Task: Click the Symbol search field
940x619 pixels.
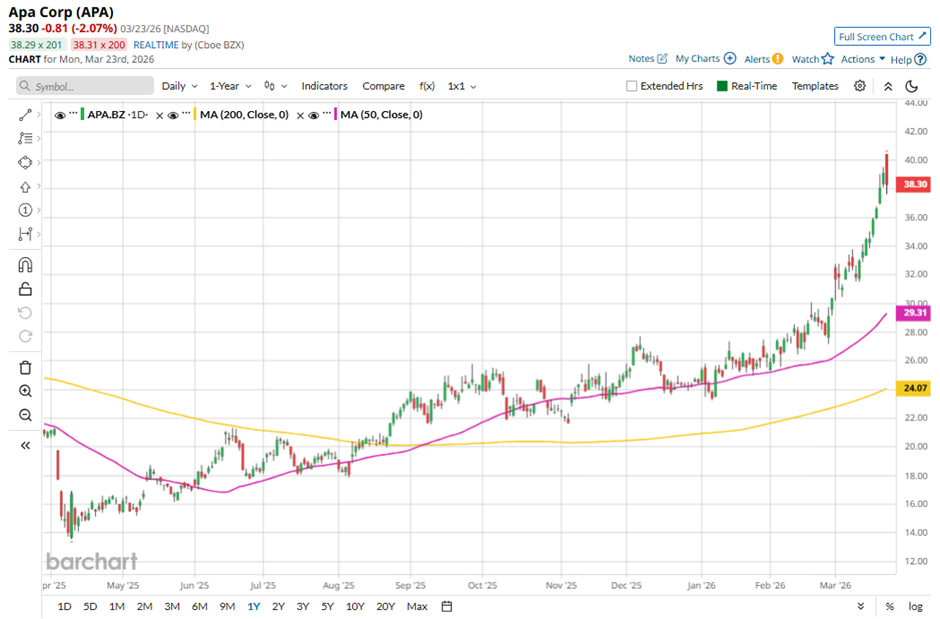Action: 86,86
